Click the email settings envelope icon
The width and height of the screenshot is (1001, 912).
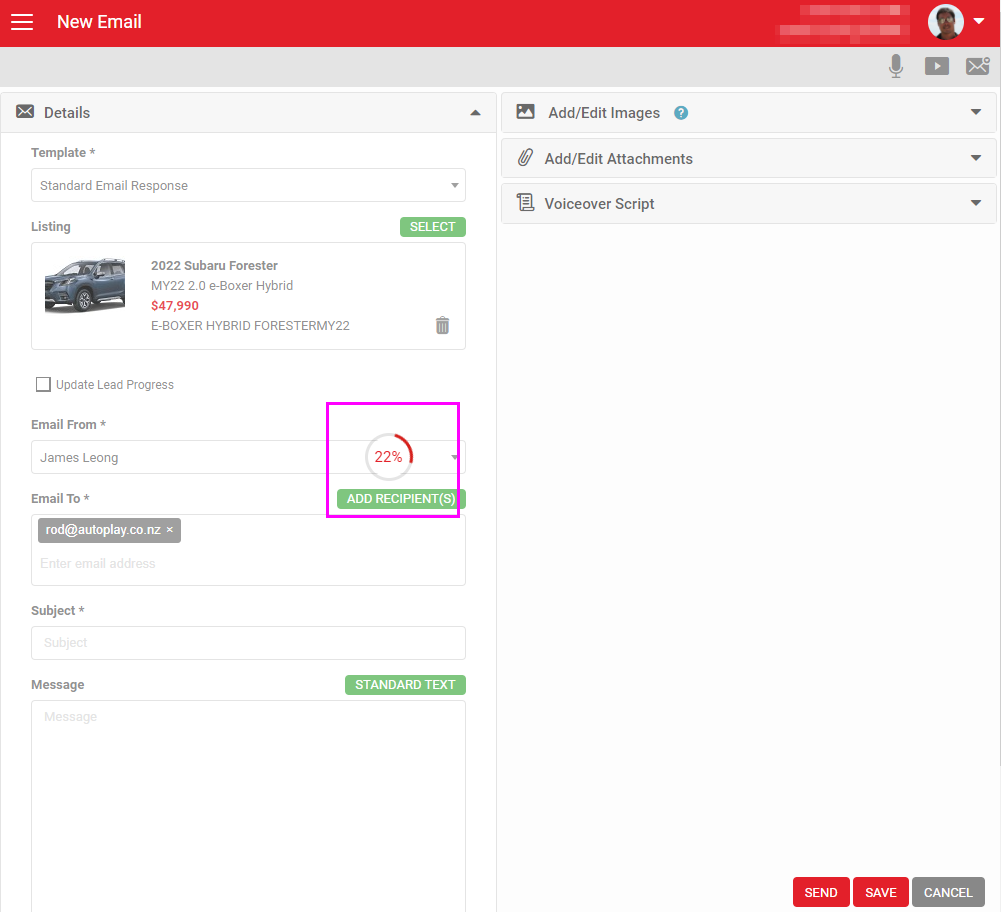(x=977, y=66)
